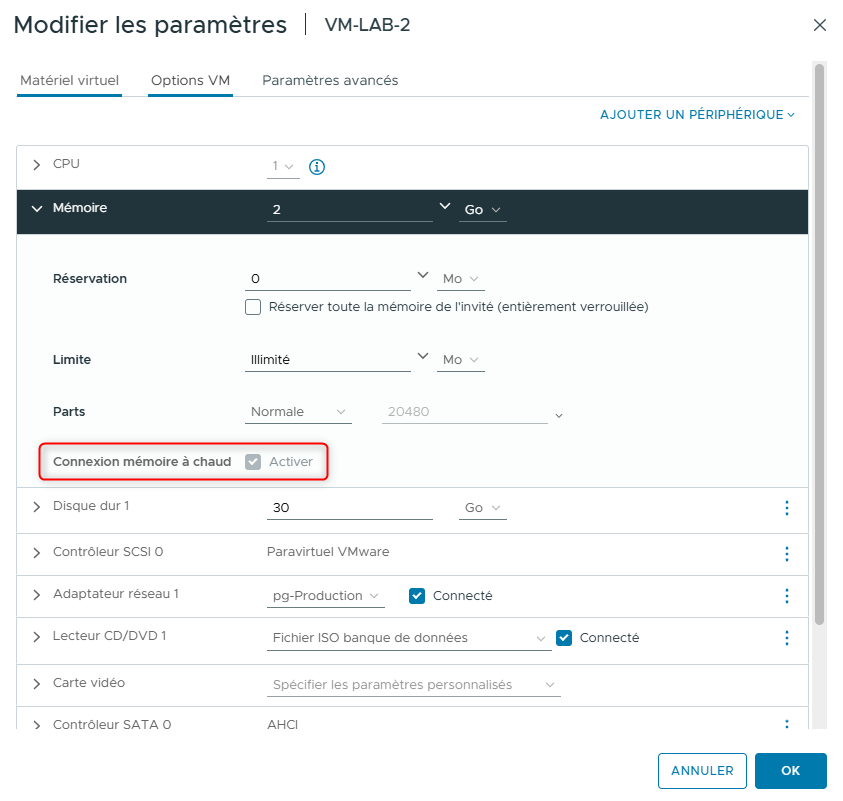Open the Lecteur CD/DVD 1 options menu
The width and height of the screenshot is (843, 801).
pos(786,638)
